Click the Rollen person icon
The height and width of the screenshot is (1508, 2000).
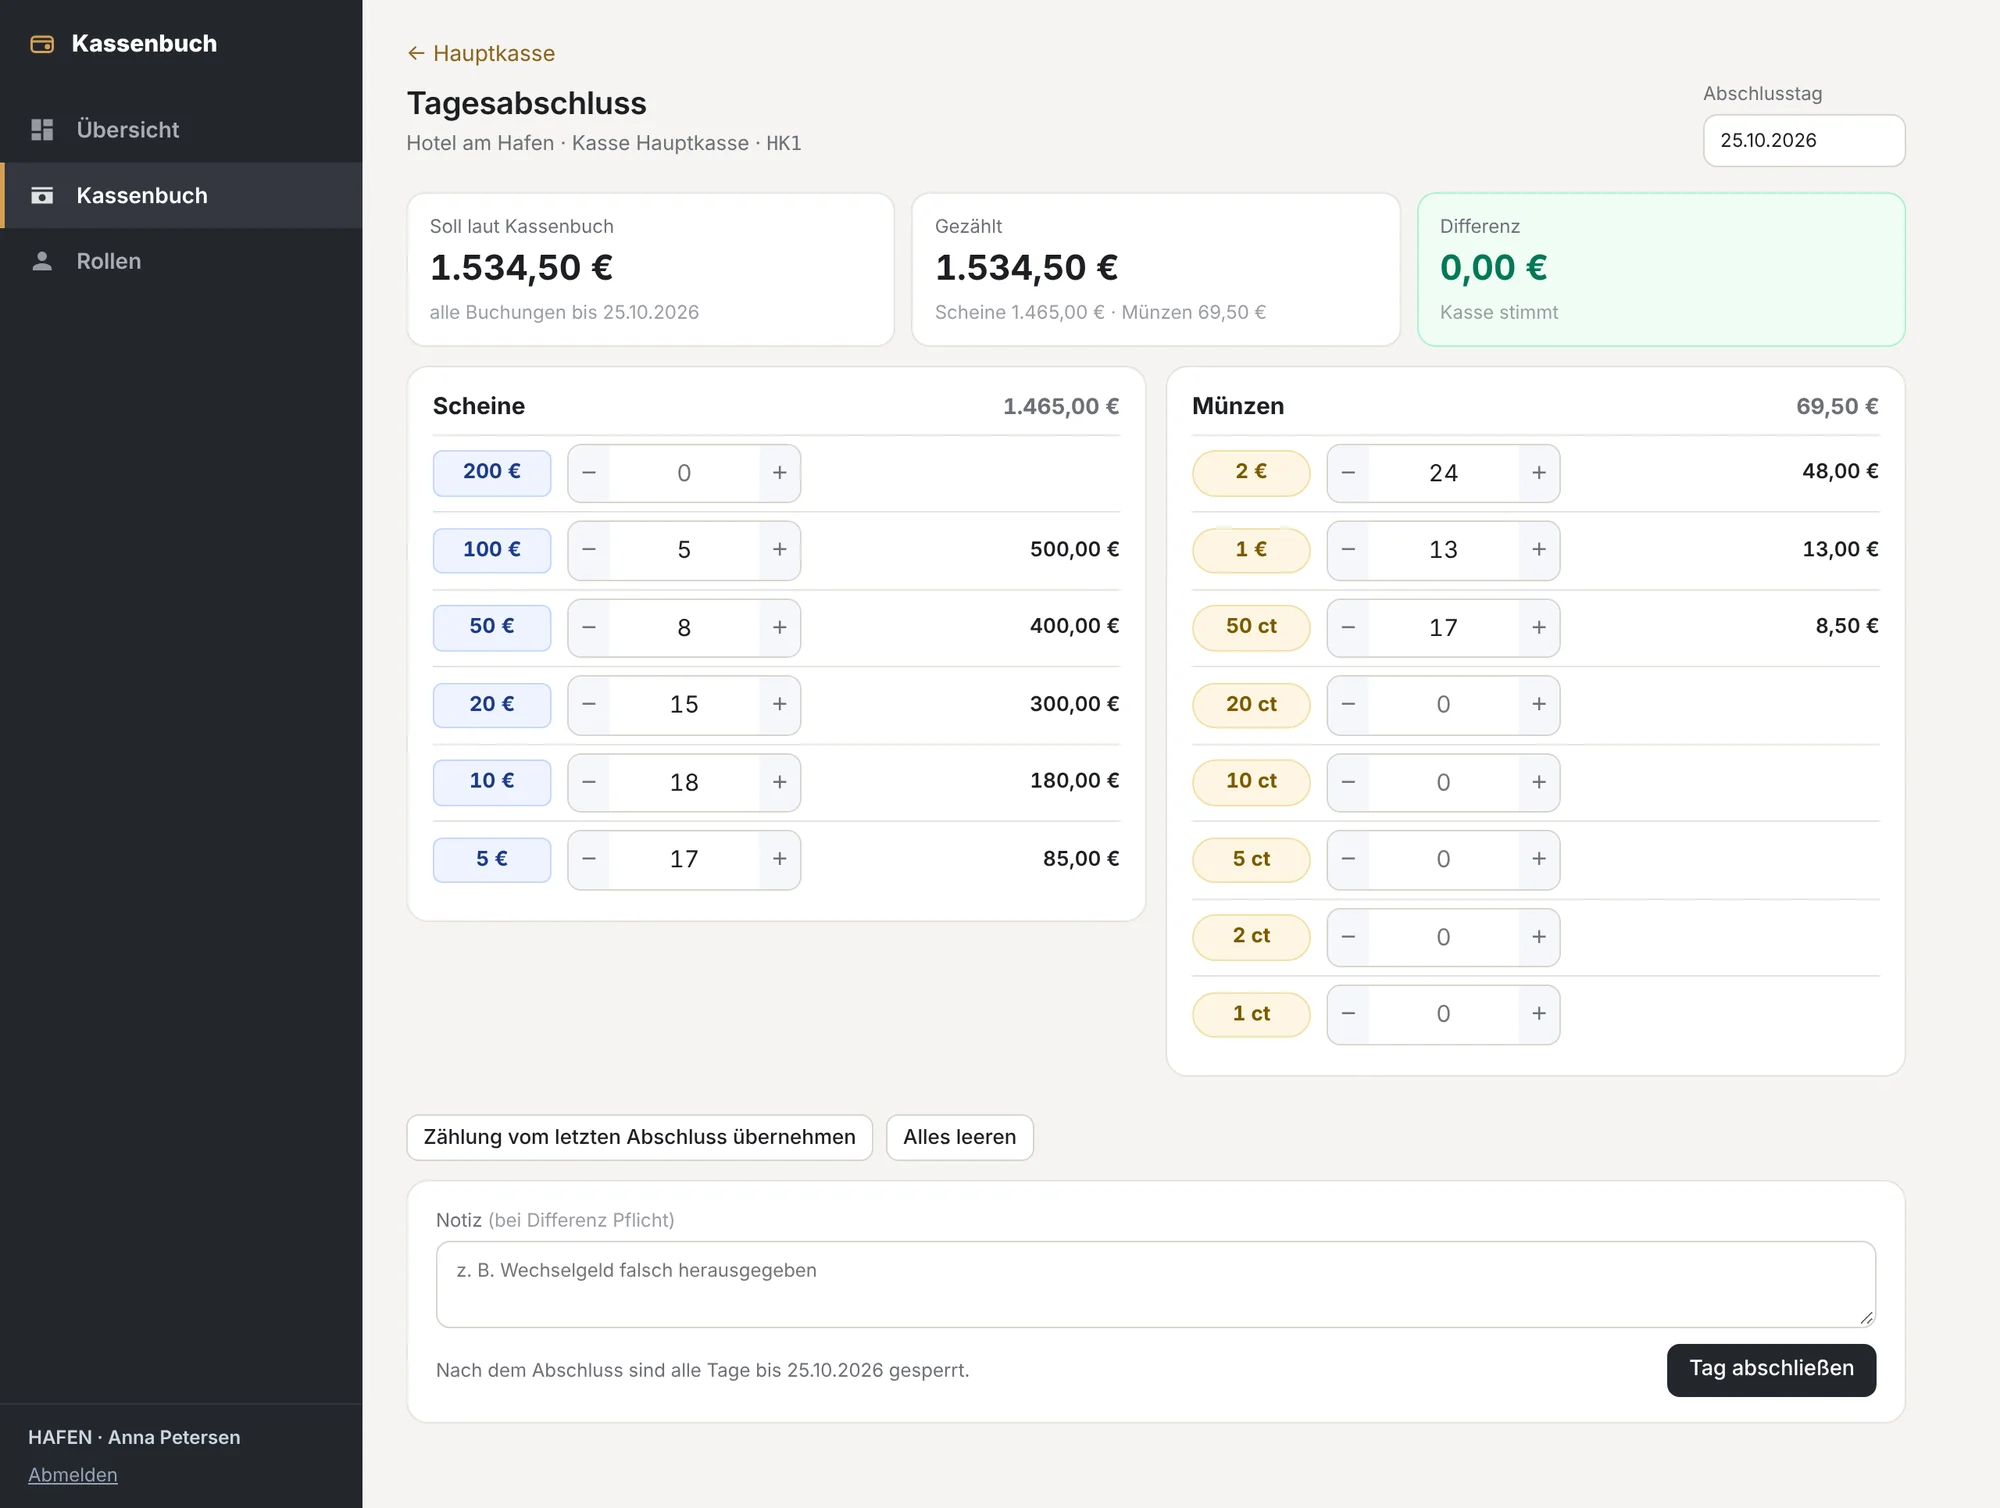(x=42, y=261)
